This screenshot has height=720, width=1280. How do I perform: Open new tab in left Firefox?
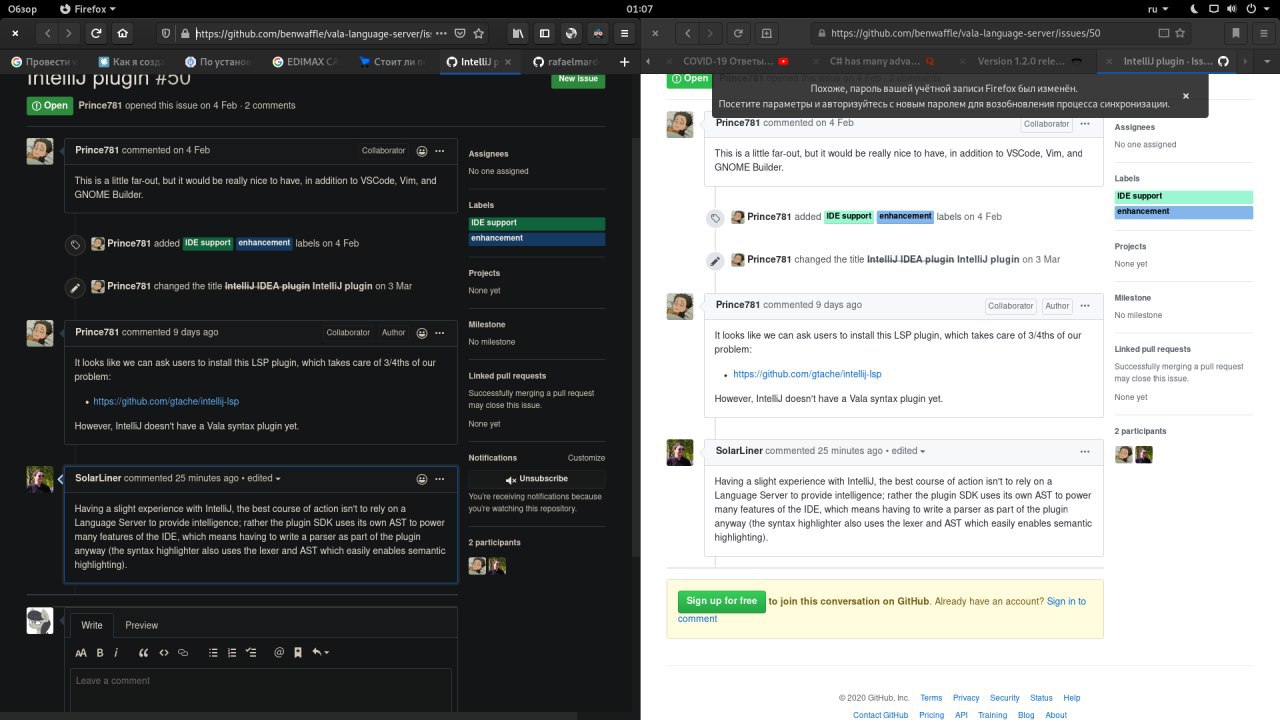pyautogui.click(x=625, y=62)
